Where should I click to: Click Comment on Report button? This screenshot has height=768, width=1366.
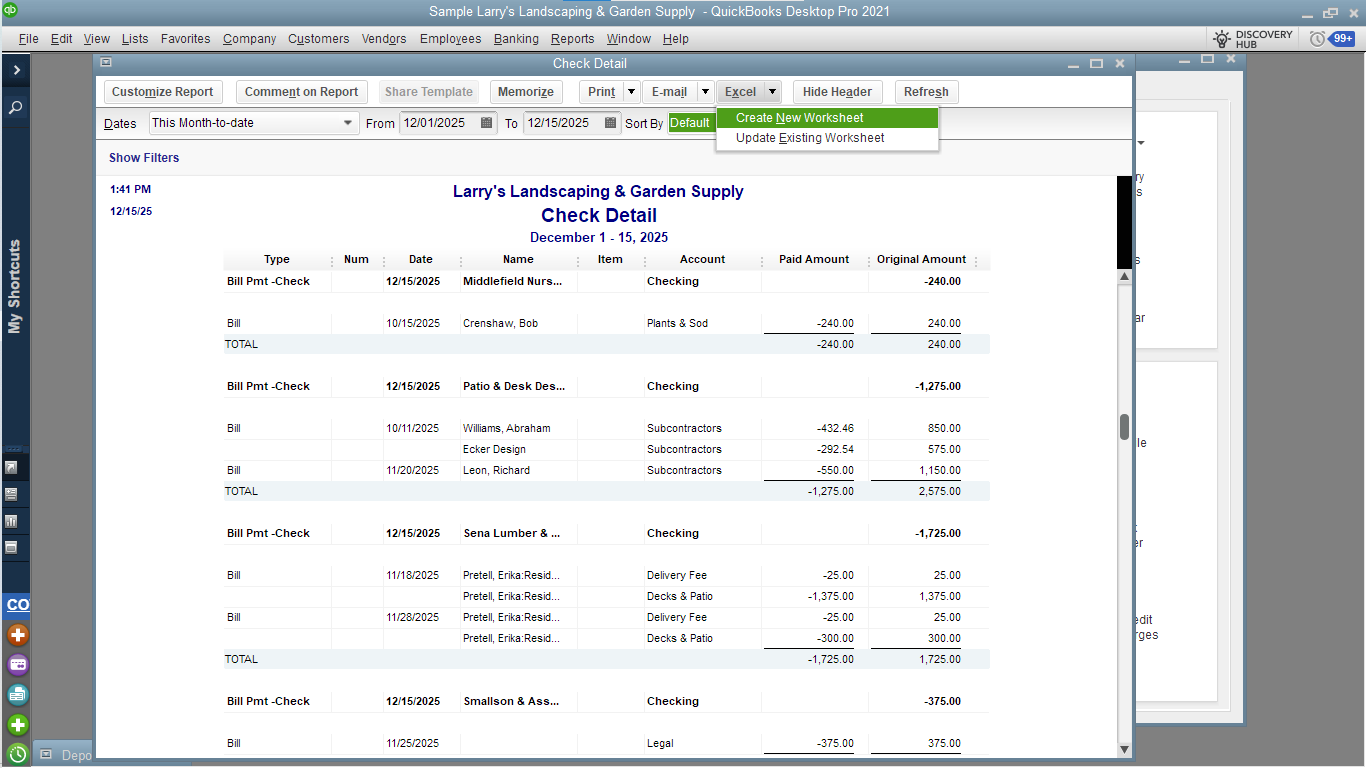point(301,92)
